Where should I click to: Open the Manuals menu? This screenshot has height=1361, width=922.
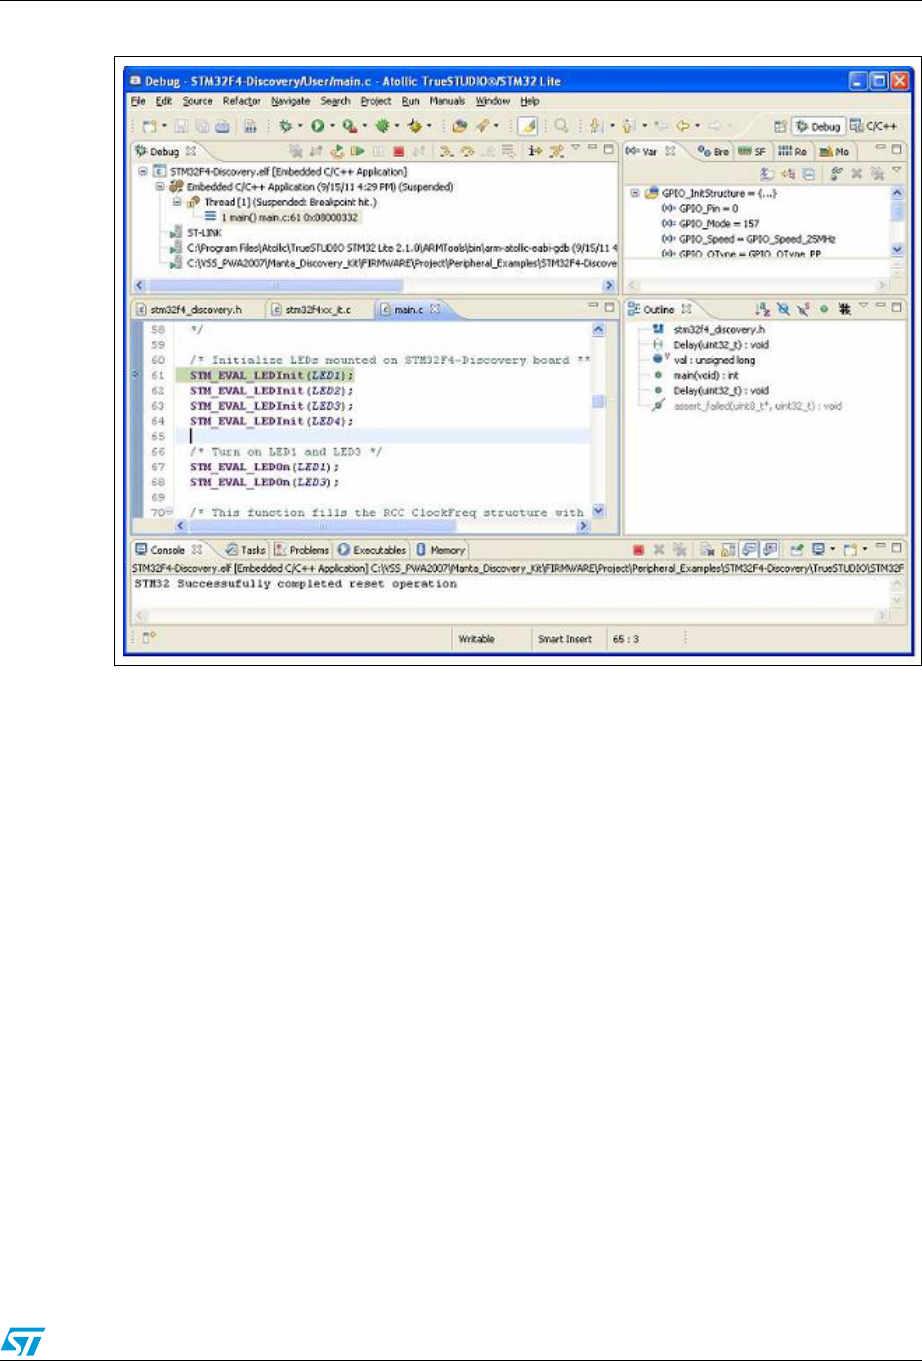tap(447, 101)
